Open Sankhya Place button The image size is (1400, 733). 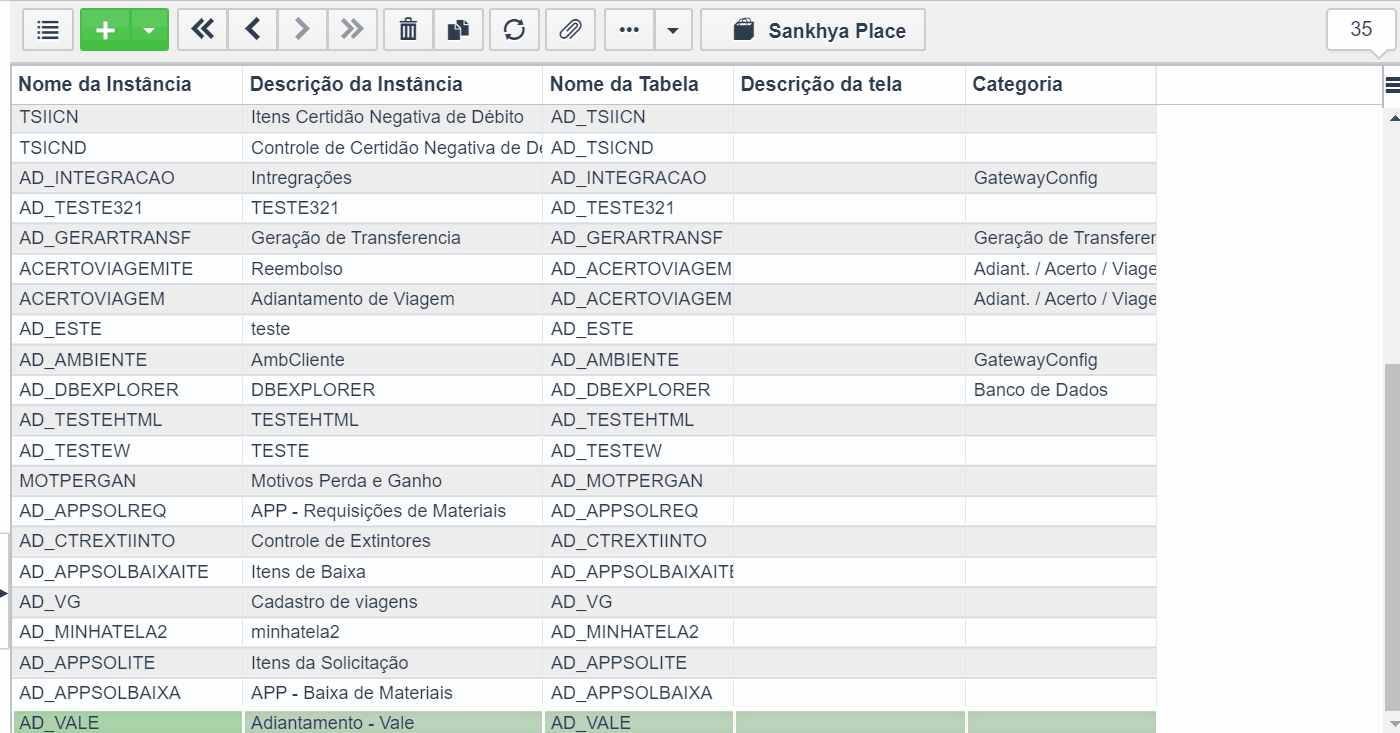pos(813,30)
